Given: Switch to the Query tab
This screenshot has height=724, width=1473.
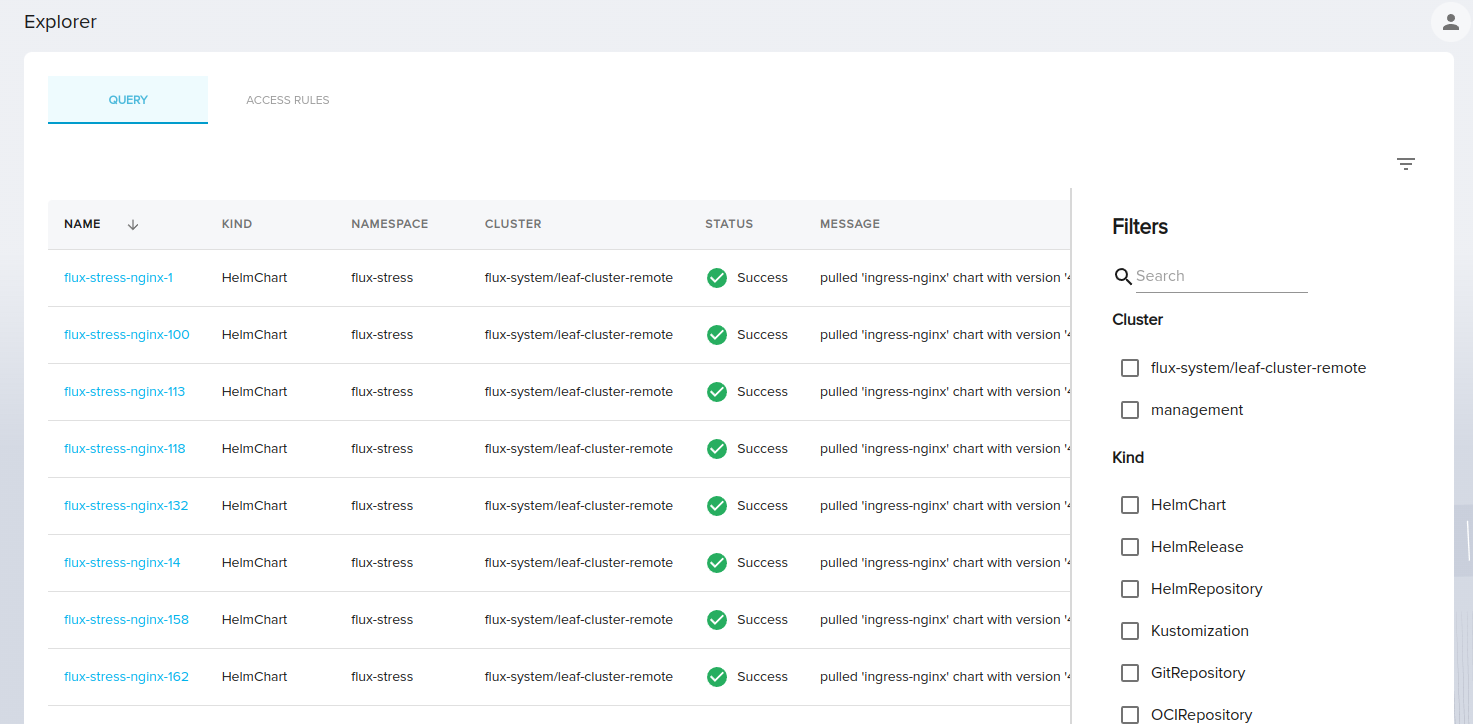Looking at the screenshot, I should 128,100.
